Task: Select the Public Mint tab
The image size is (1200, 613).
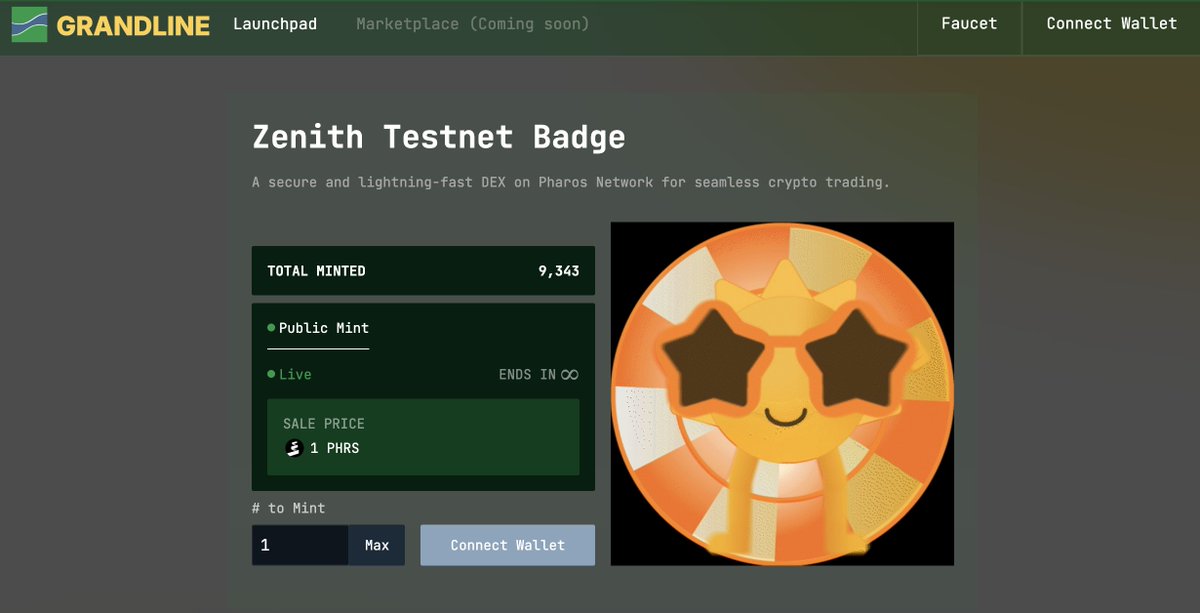Action: 318,328
